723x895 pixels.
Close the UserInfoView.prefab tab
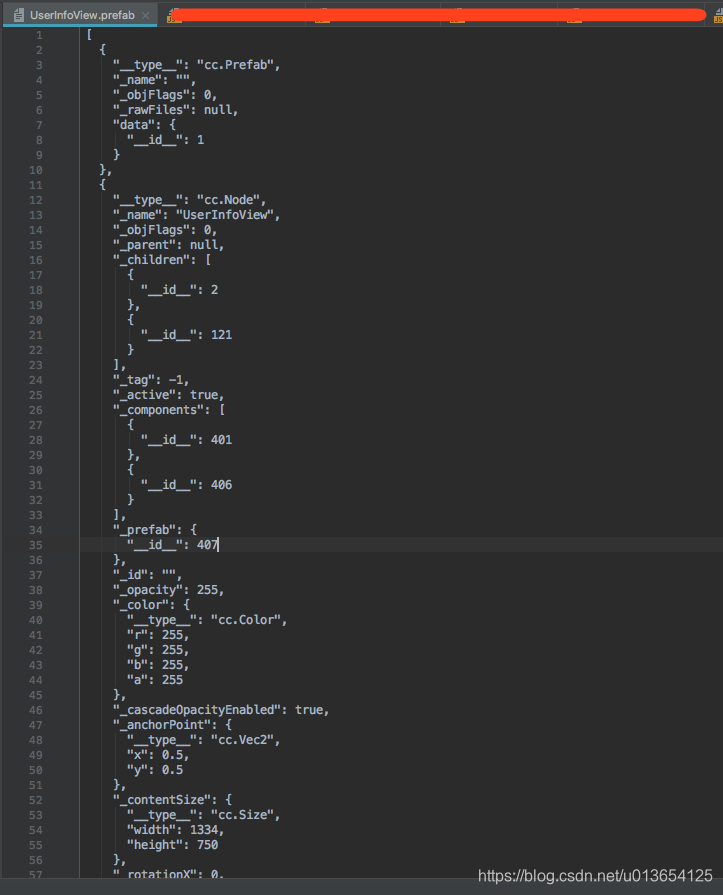click(x=146, y=15)
